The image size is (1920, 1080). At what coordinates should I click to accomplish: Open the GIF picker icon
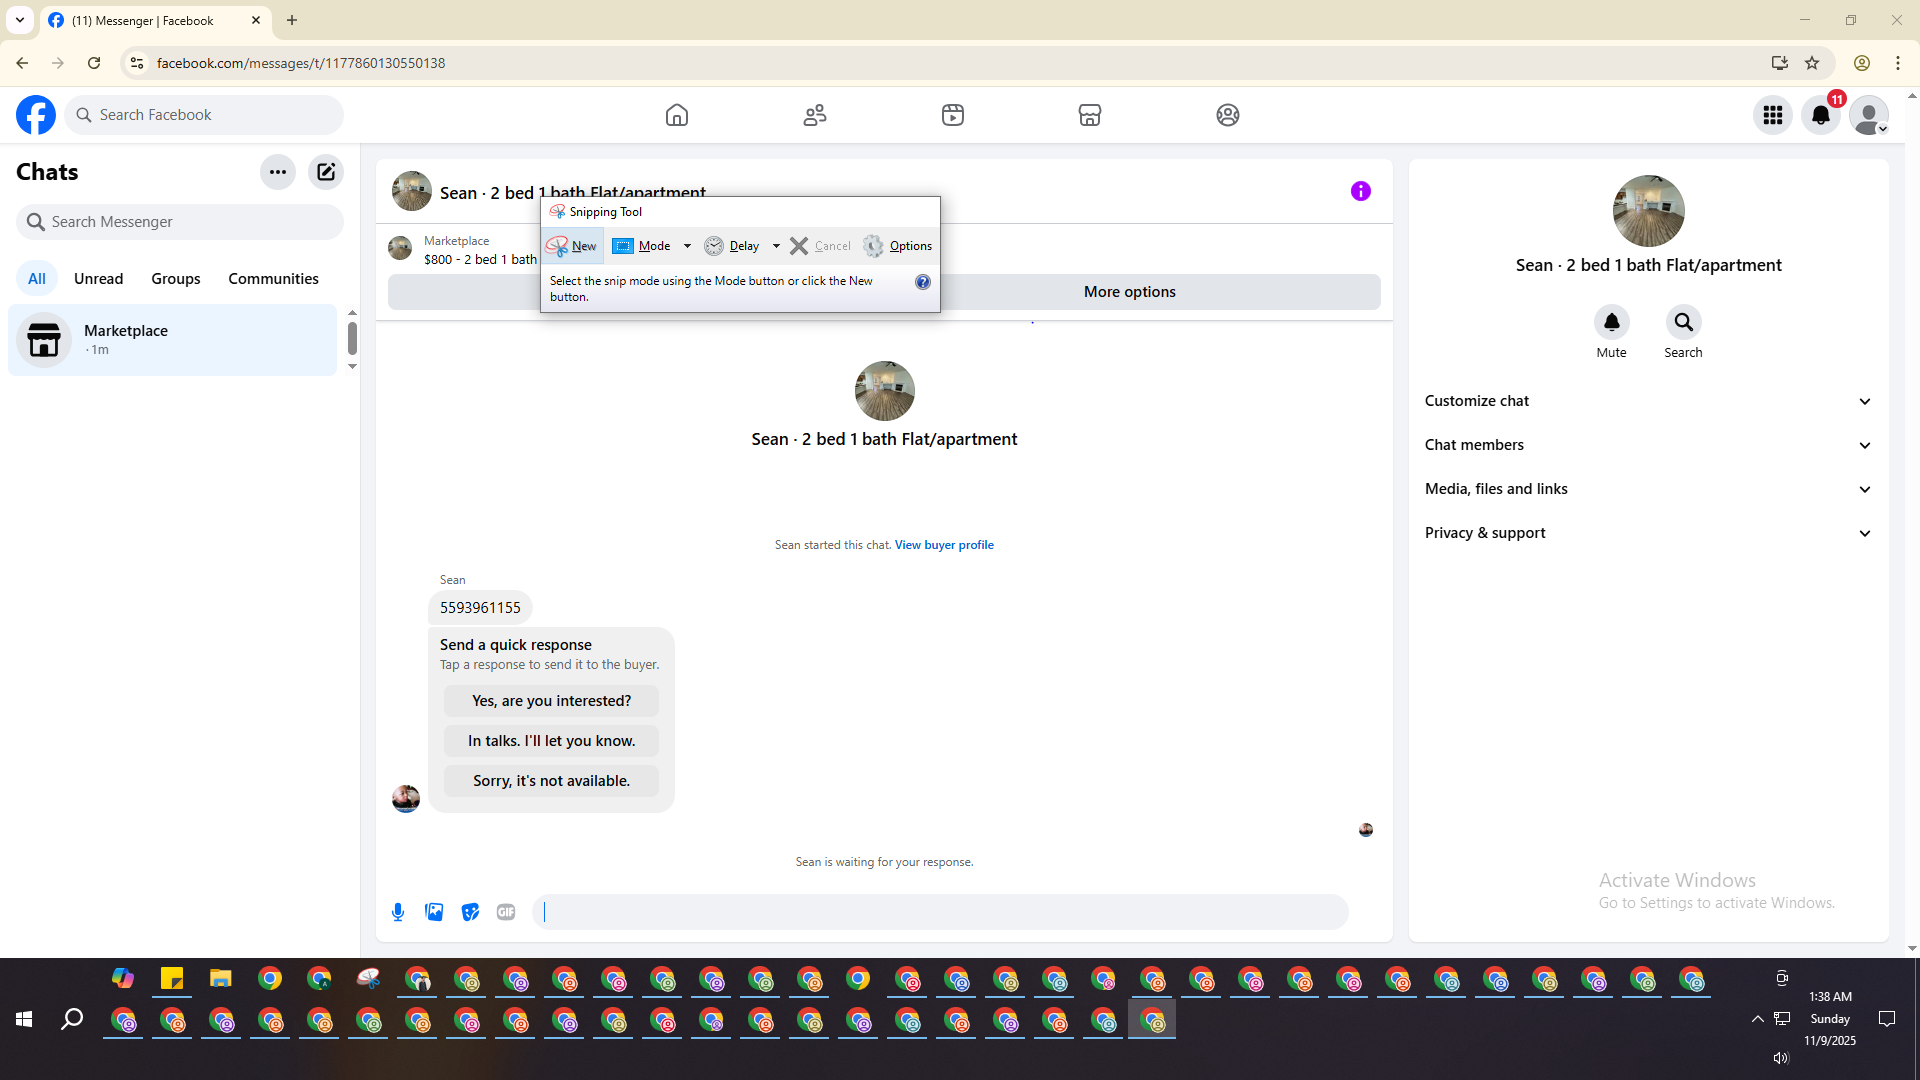point(506,912)
